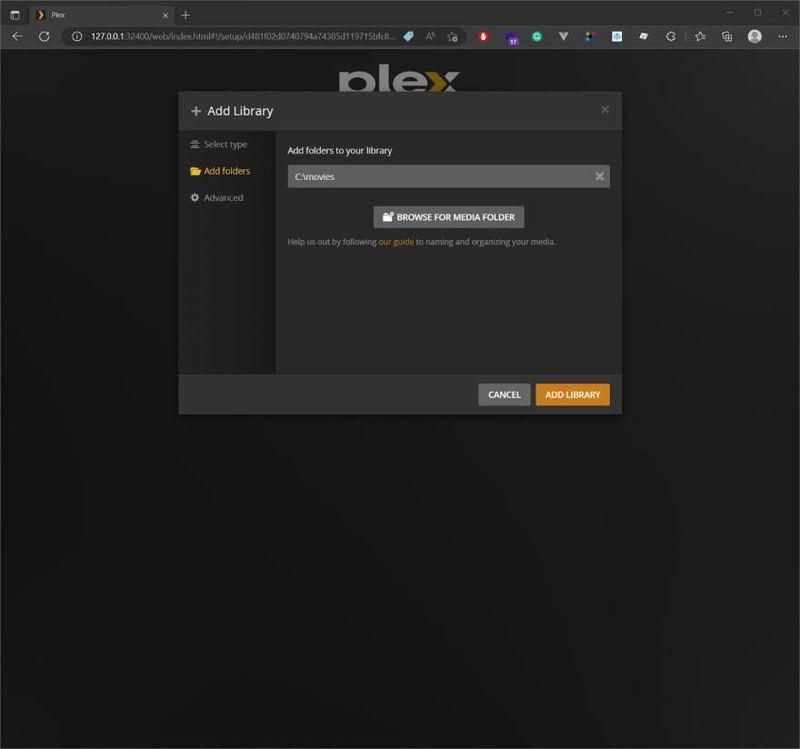Maximize the browser window

[758, 13]
